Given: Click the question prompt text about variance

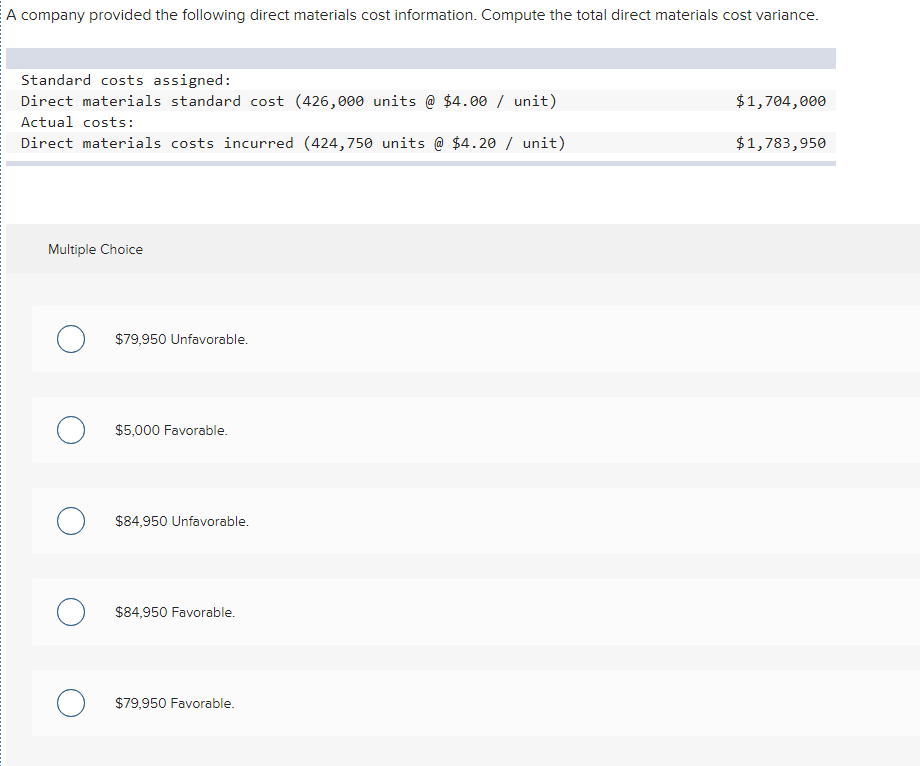Looking at the screenshot, I should coord(412,15).
